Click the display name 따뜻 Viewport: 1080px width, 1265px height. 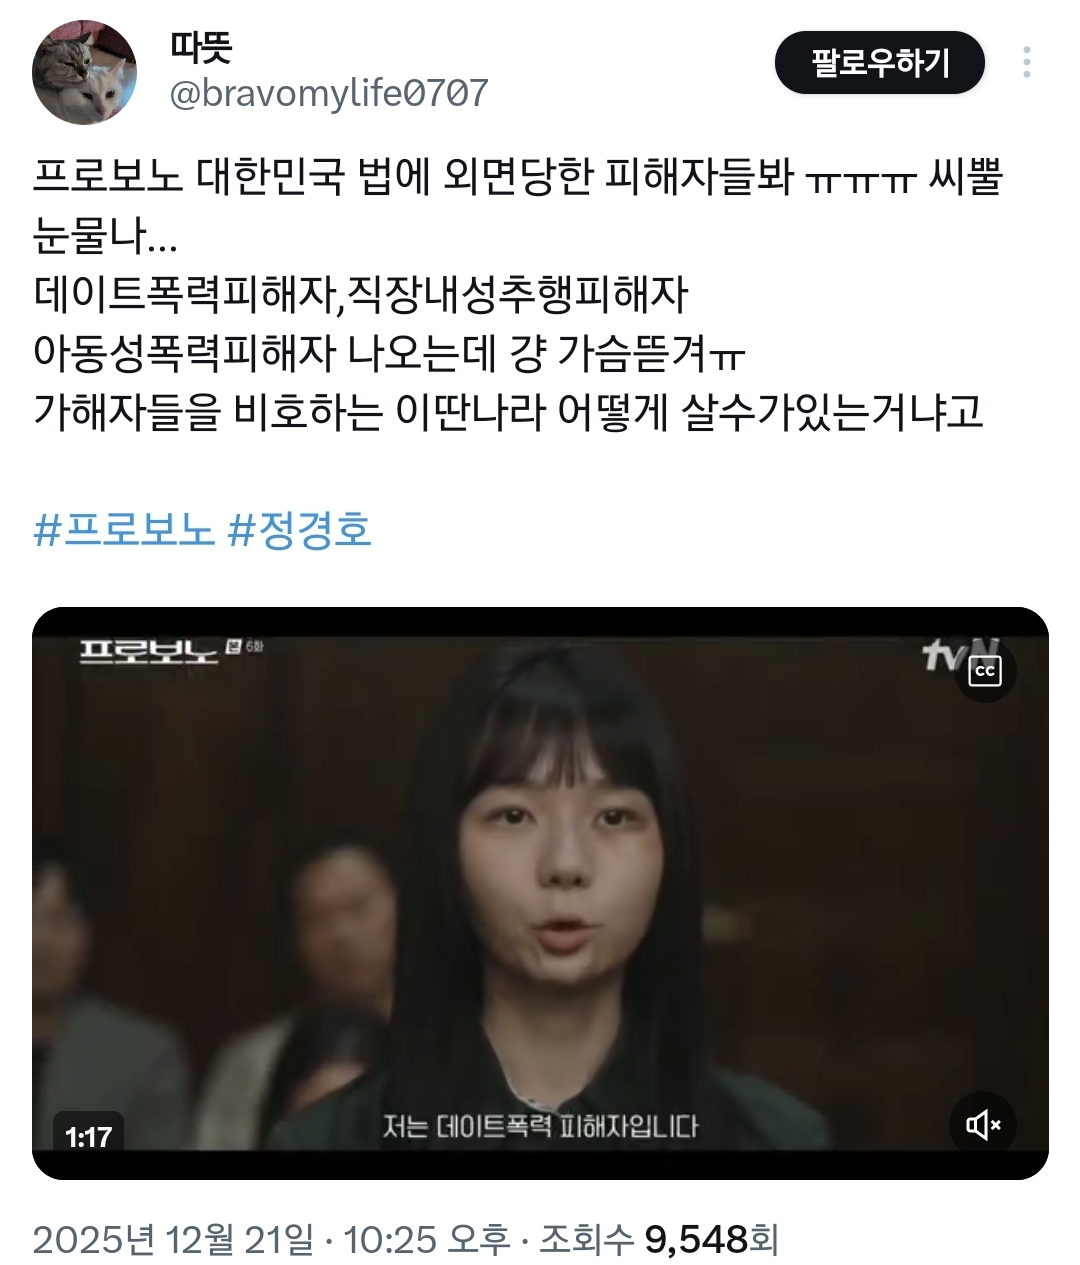(x=201, y=47)
